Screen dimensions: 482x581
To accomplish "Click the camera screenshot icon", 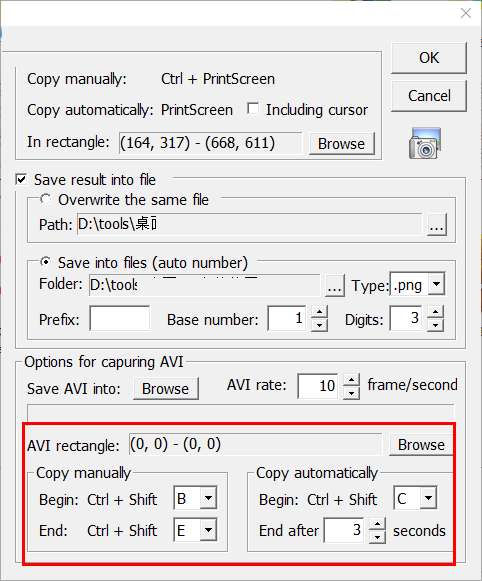I will pos(425,143).
